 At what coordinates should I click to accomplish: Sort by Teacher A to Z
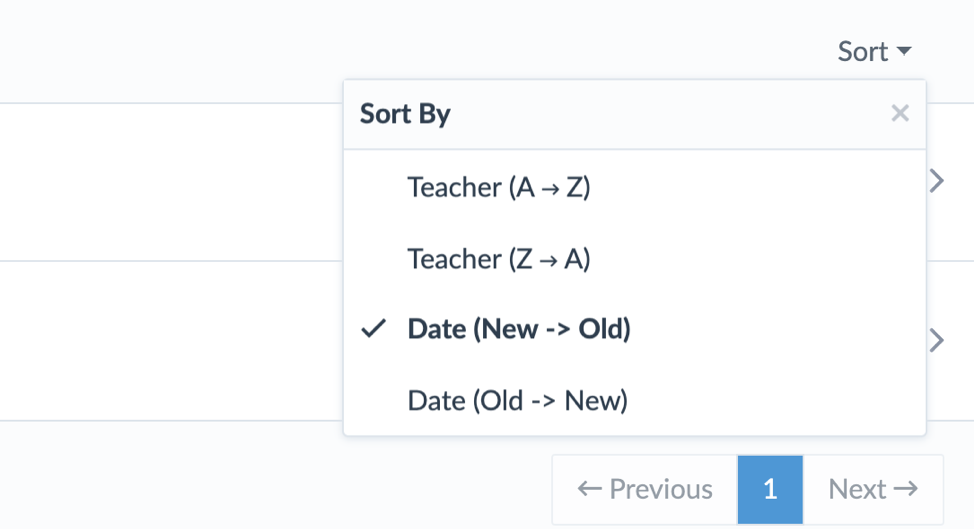[499, 187]
